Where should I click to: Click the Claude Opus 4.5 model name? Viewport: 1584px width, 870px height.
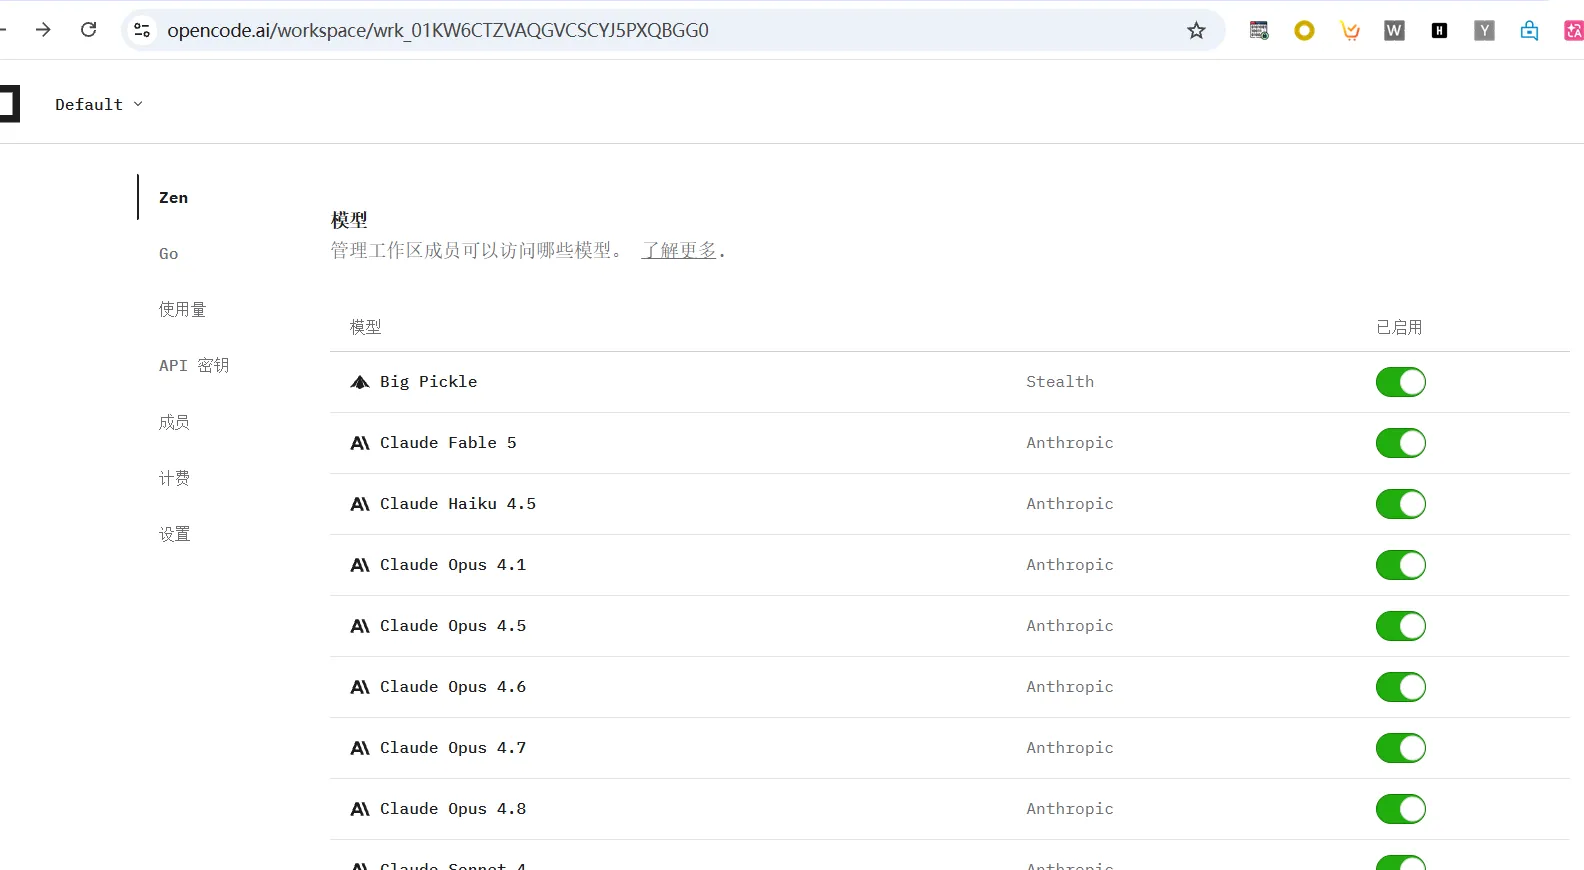point(453,626)
